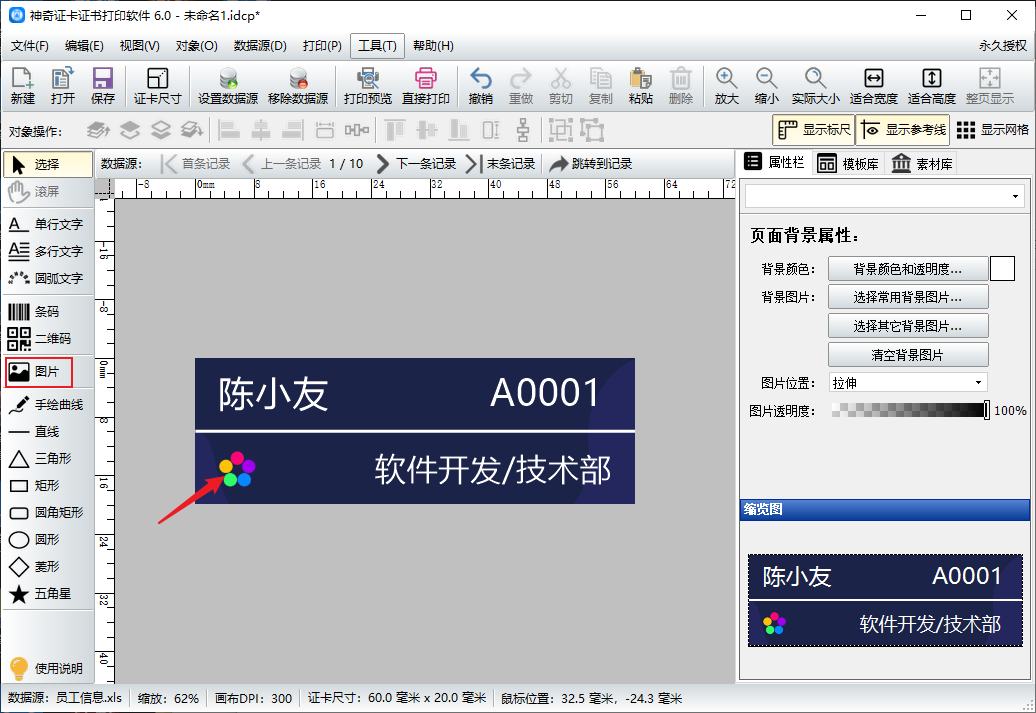Open print preview (打印预览)
The height and width of the screenshot is (713, 1036).
367,86
